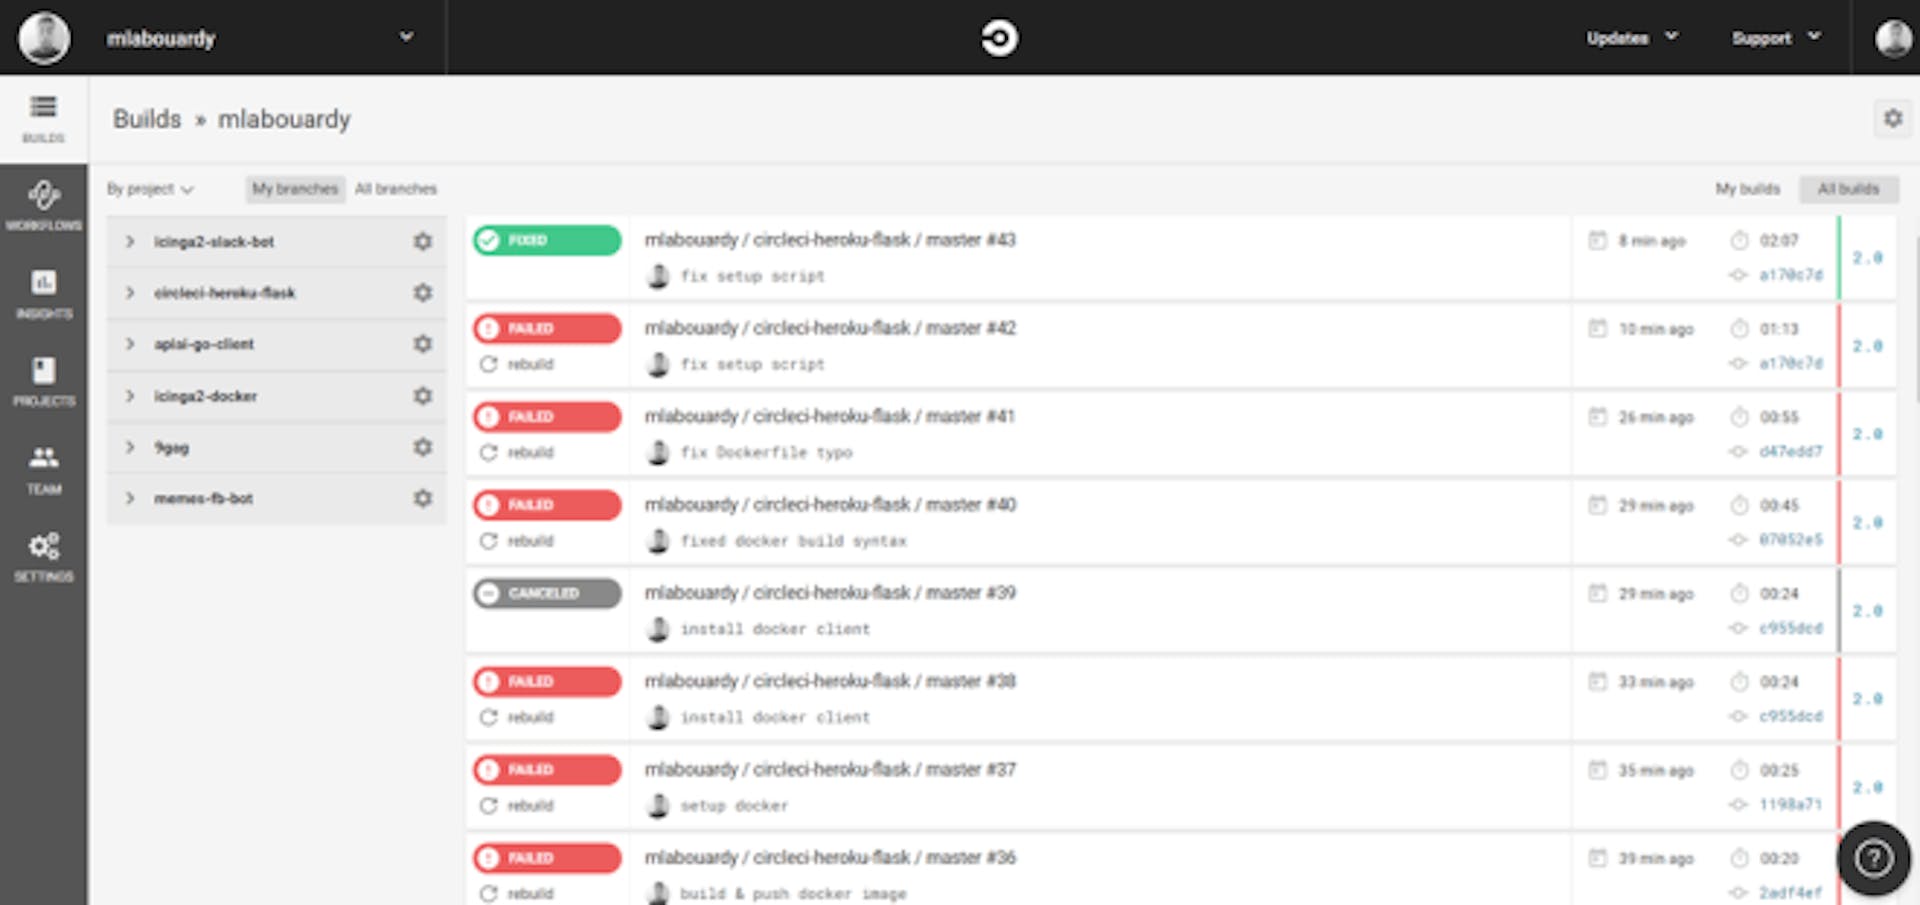1920x905 pixels.
Task: Open settings gear for icinga2-docker project
Action: point(423,396)
